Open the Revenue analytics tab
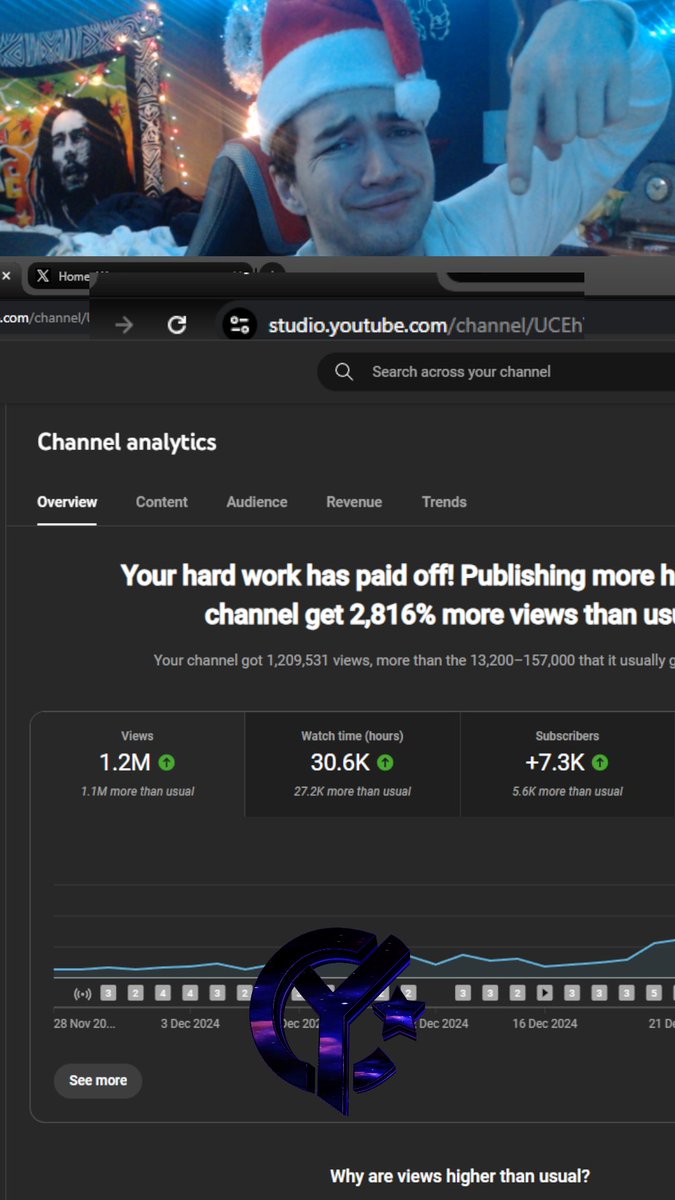 [354, 502]
